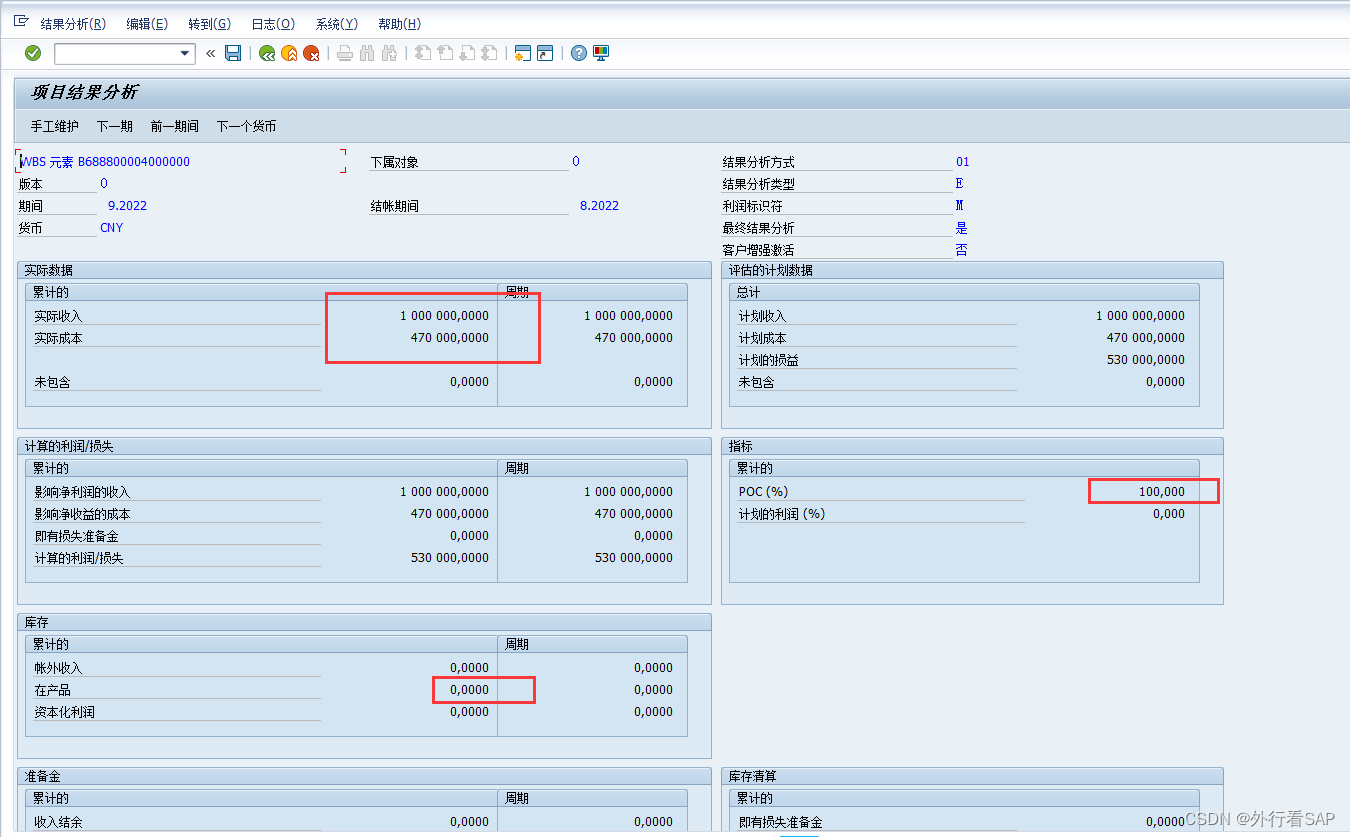Click the 下一个货币 button
This screenshot has height=837, width=1350.
point(246,126)
